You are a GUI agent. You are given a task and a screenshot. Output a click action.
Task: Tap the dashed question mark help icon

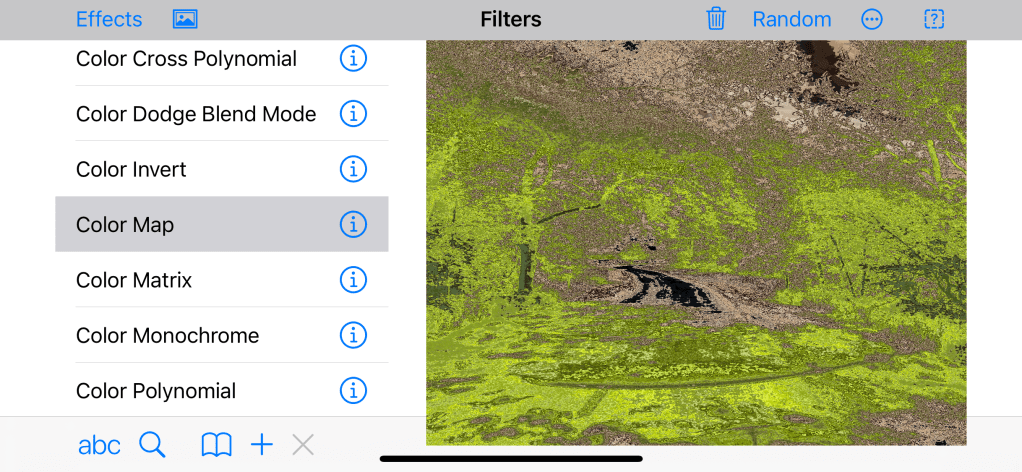934,20
